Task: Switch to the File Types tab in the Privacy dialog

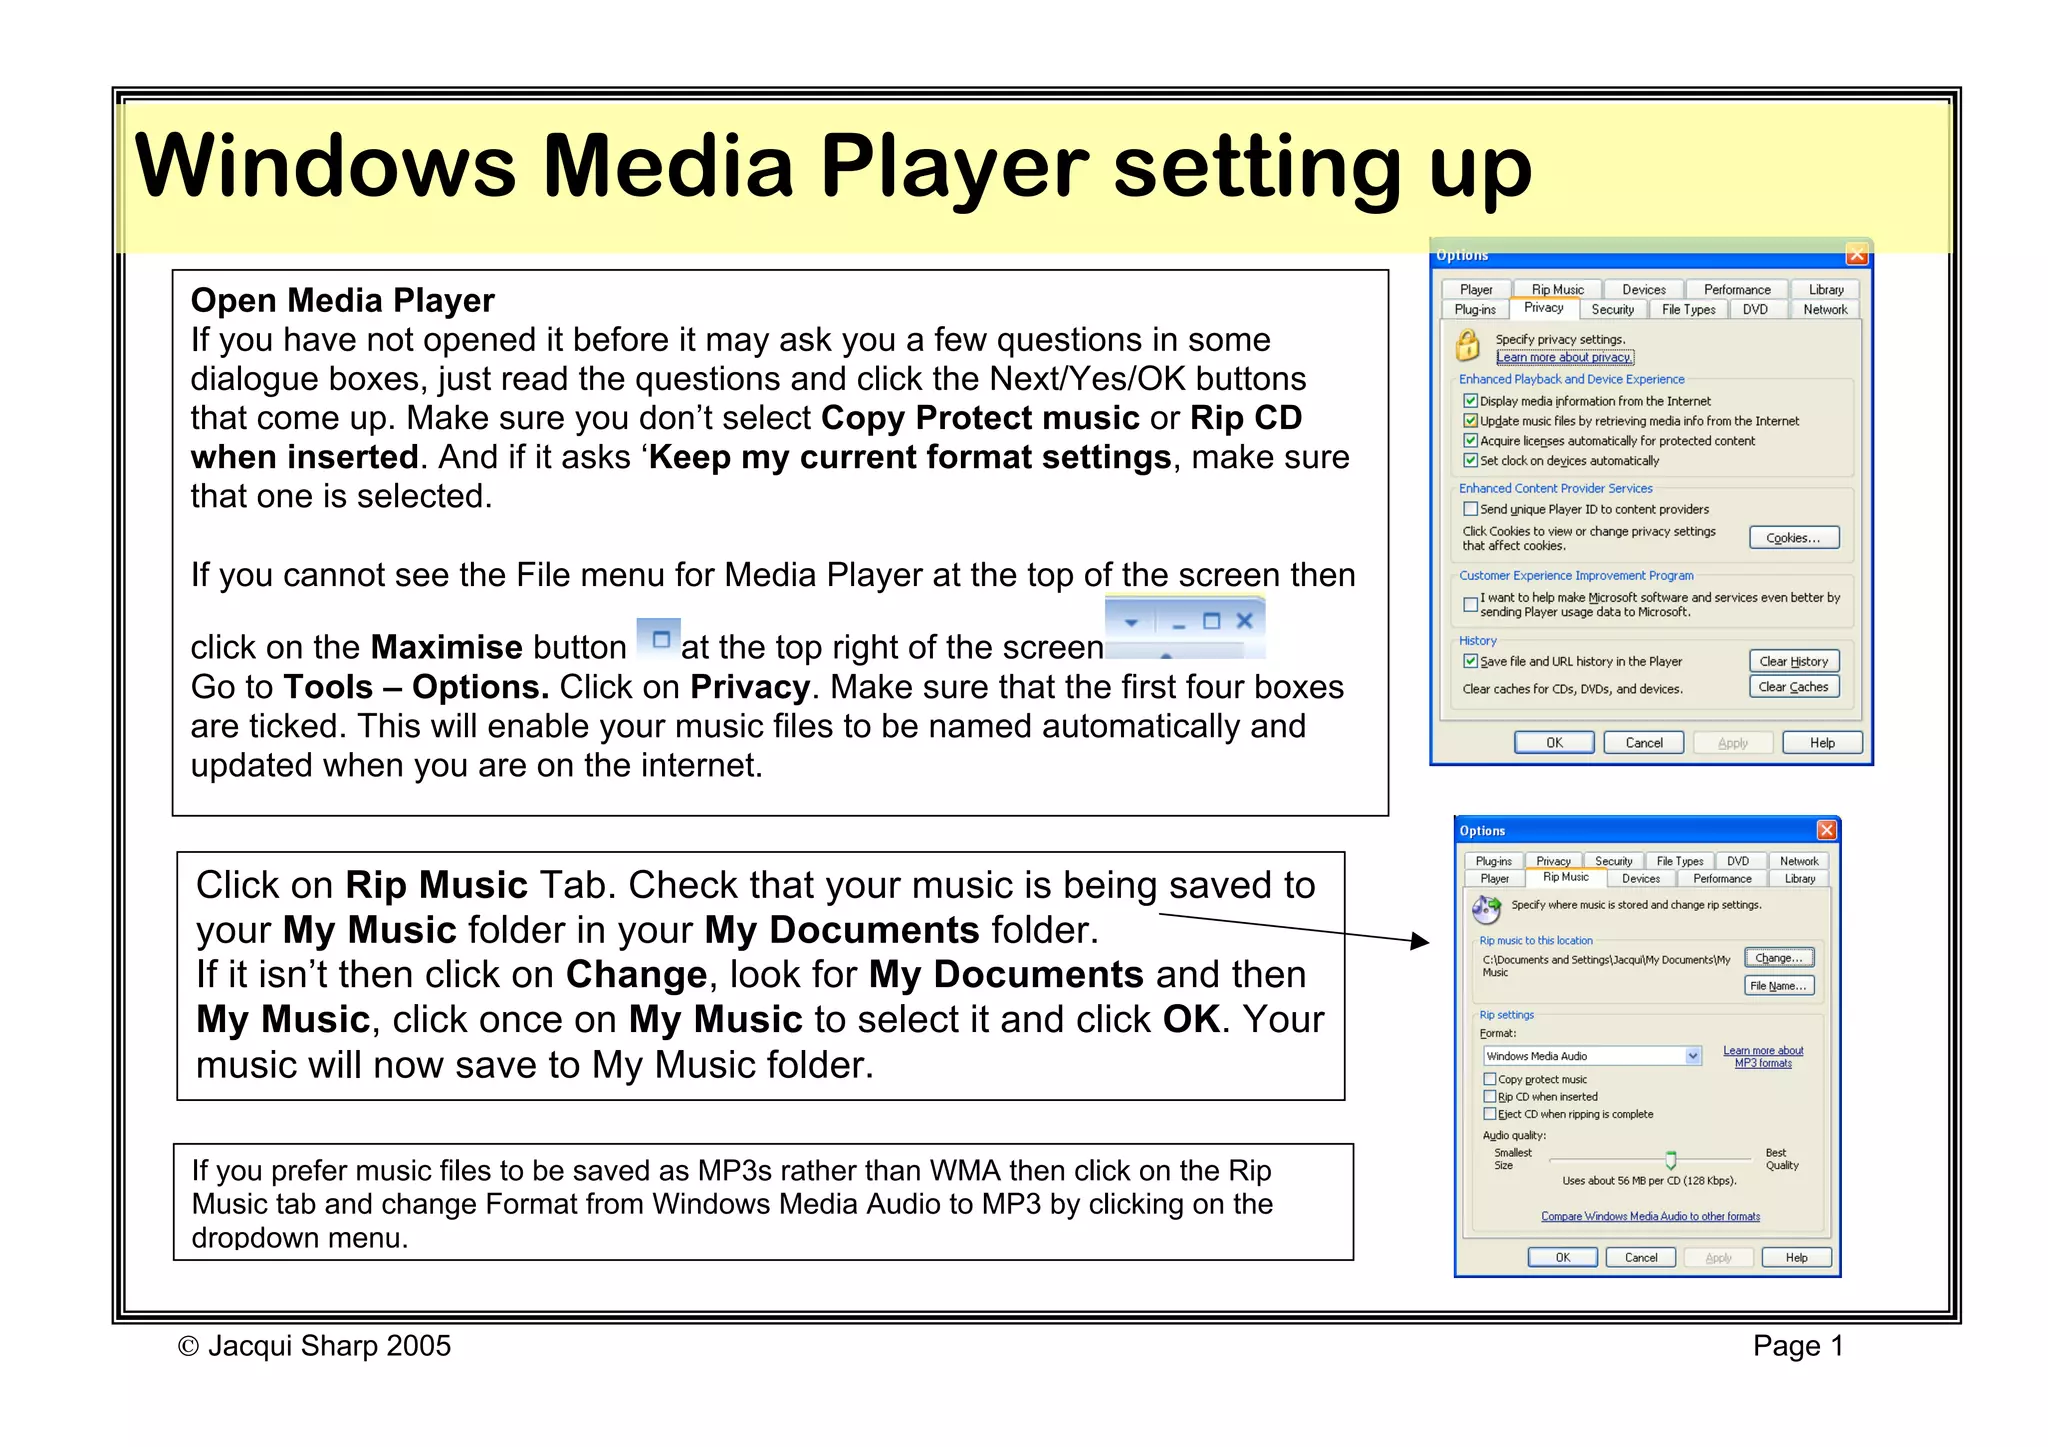Action: pos(1688,310)
